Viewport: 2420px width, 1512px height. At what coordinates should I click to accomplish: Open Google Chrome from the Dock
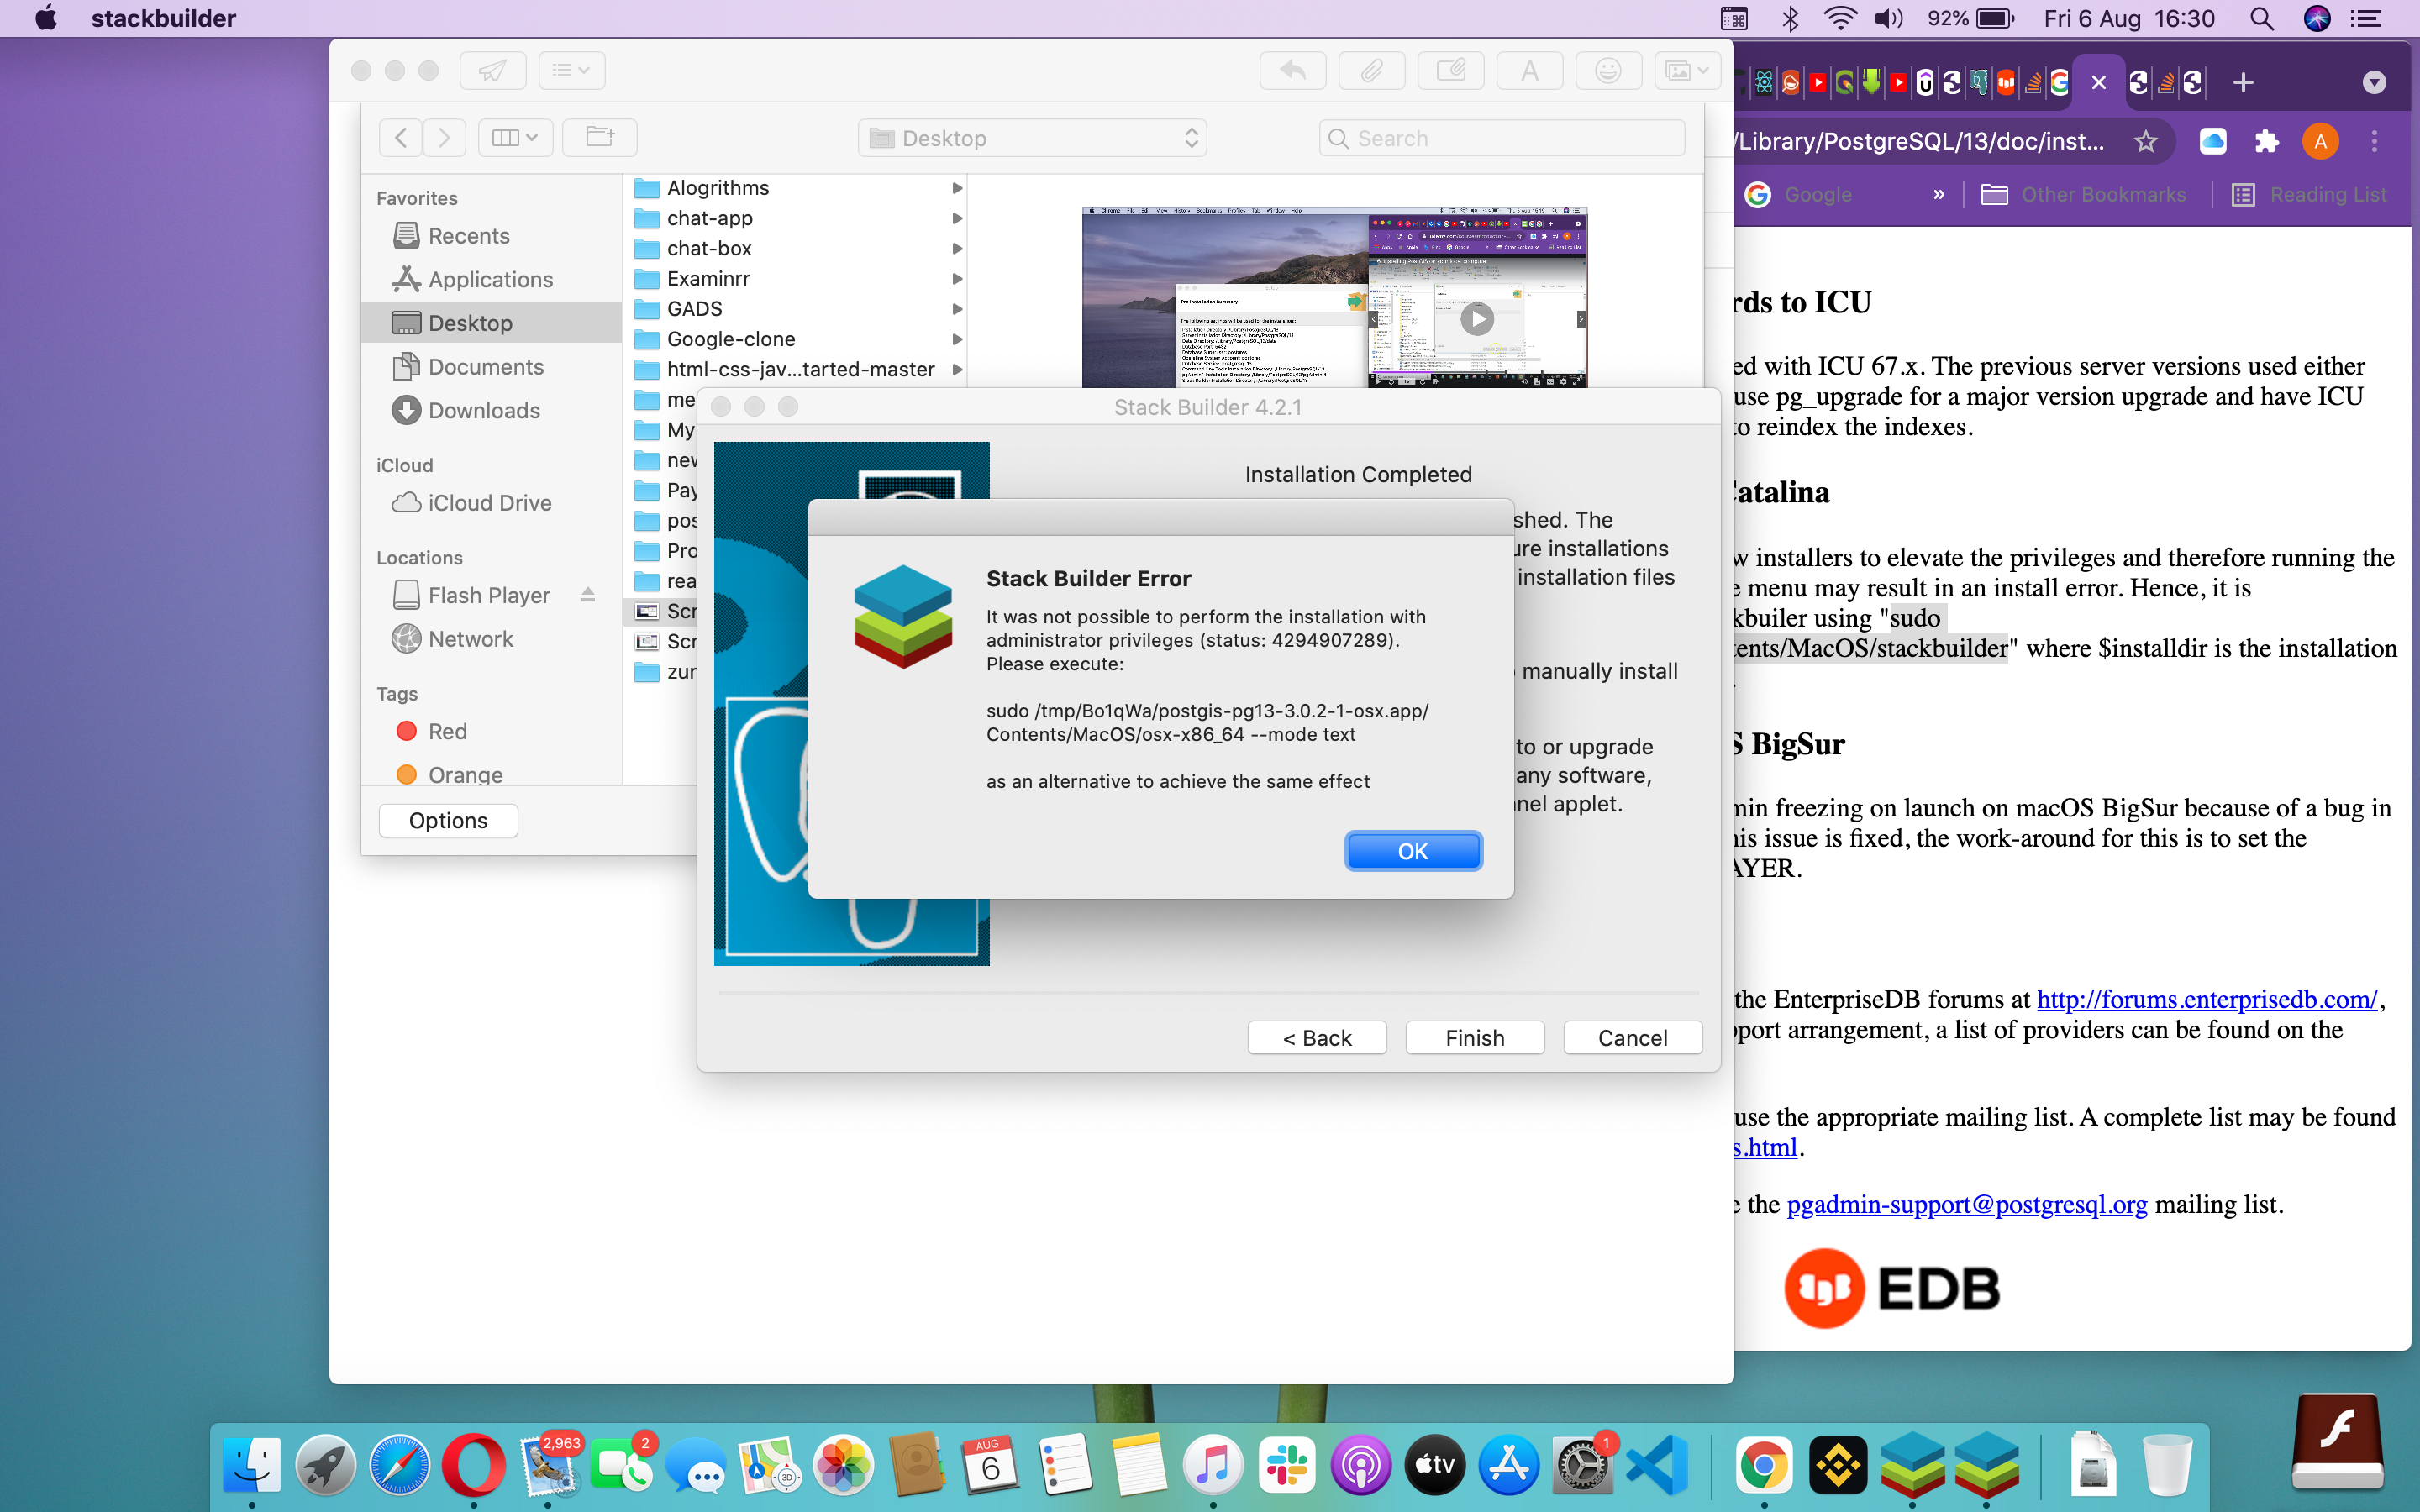coord(1763,1465)
